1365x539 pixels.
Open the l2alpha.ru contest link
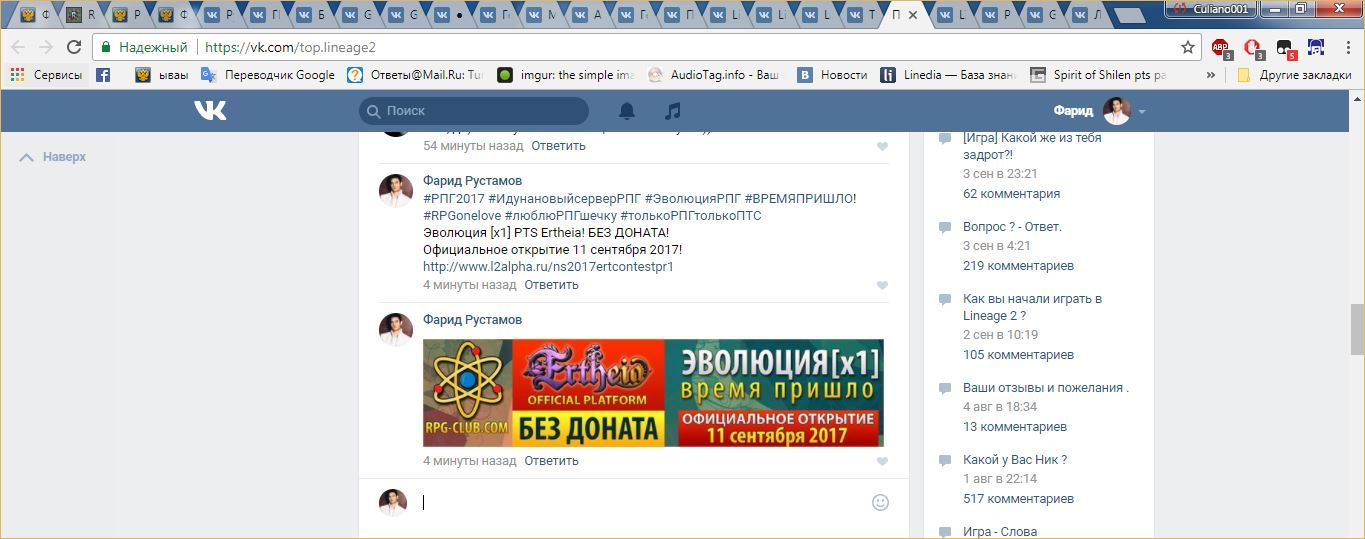coord(548,267)
